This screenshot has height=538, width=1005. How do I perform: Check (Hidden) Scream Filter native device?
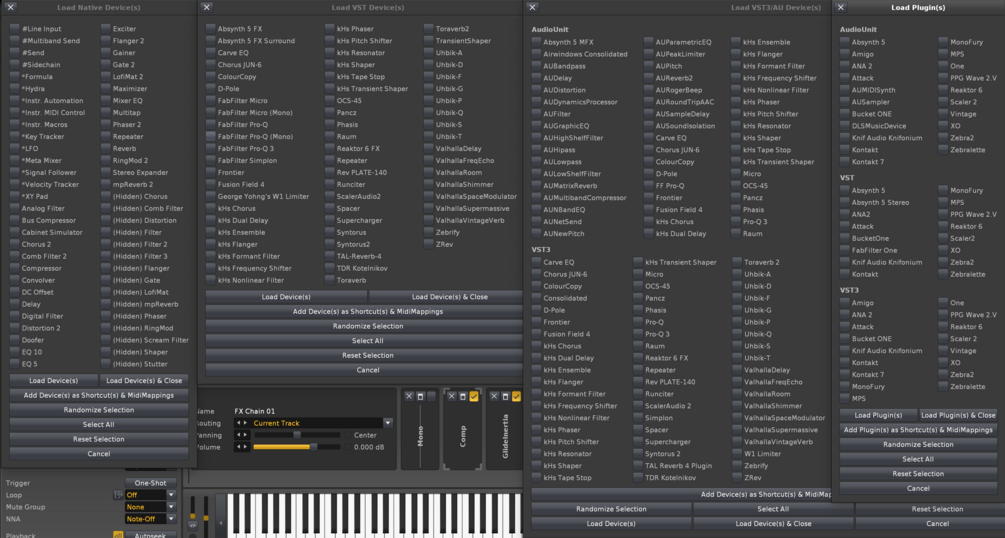coord(106,340)
